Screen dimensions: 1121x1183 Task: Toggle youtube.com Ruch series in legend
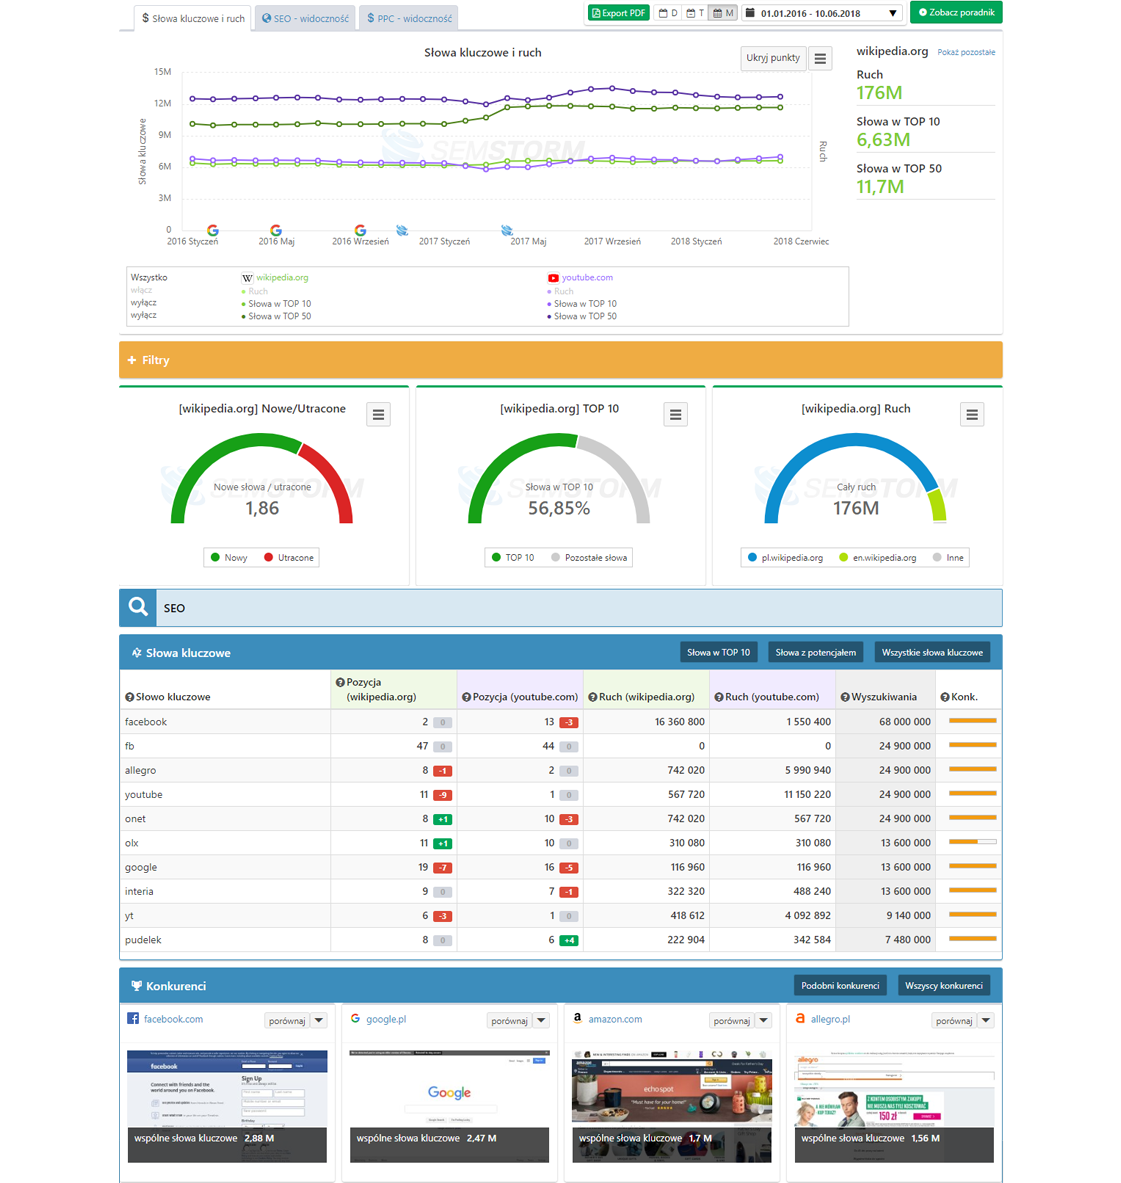click(563, 291)
